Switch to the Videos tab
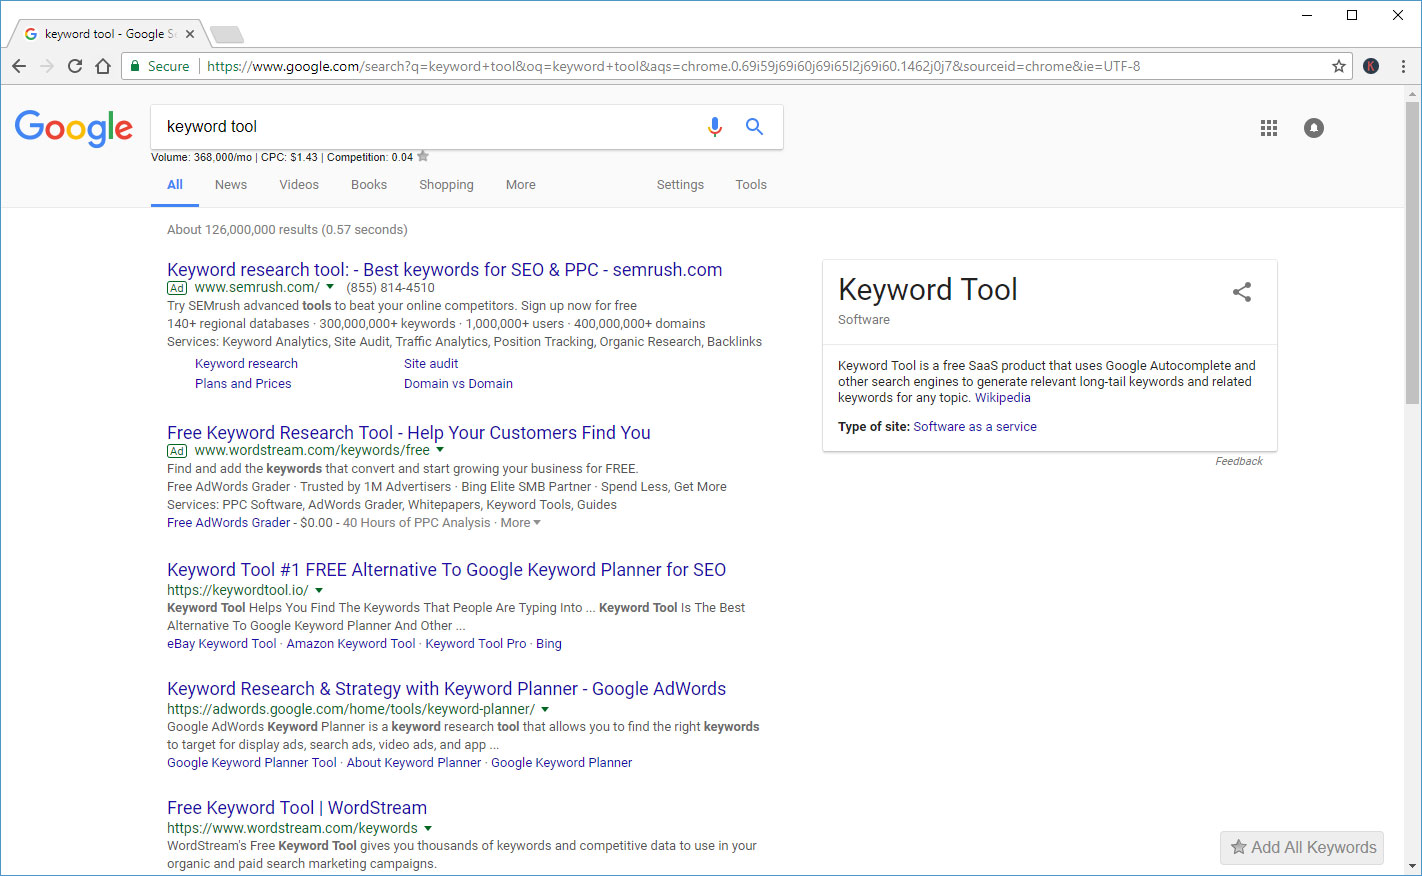Viewport: 1422px width, 876px height. (x=299, y=185)
